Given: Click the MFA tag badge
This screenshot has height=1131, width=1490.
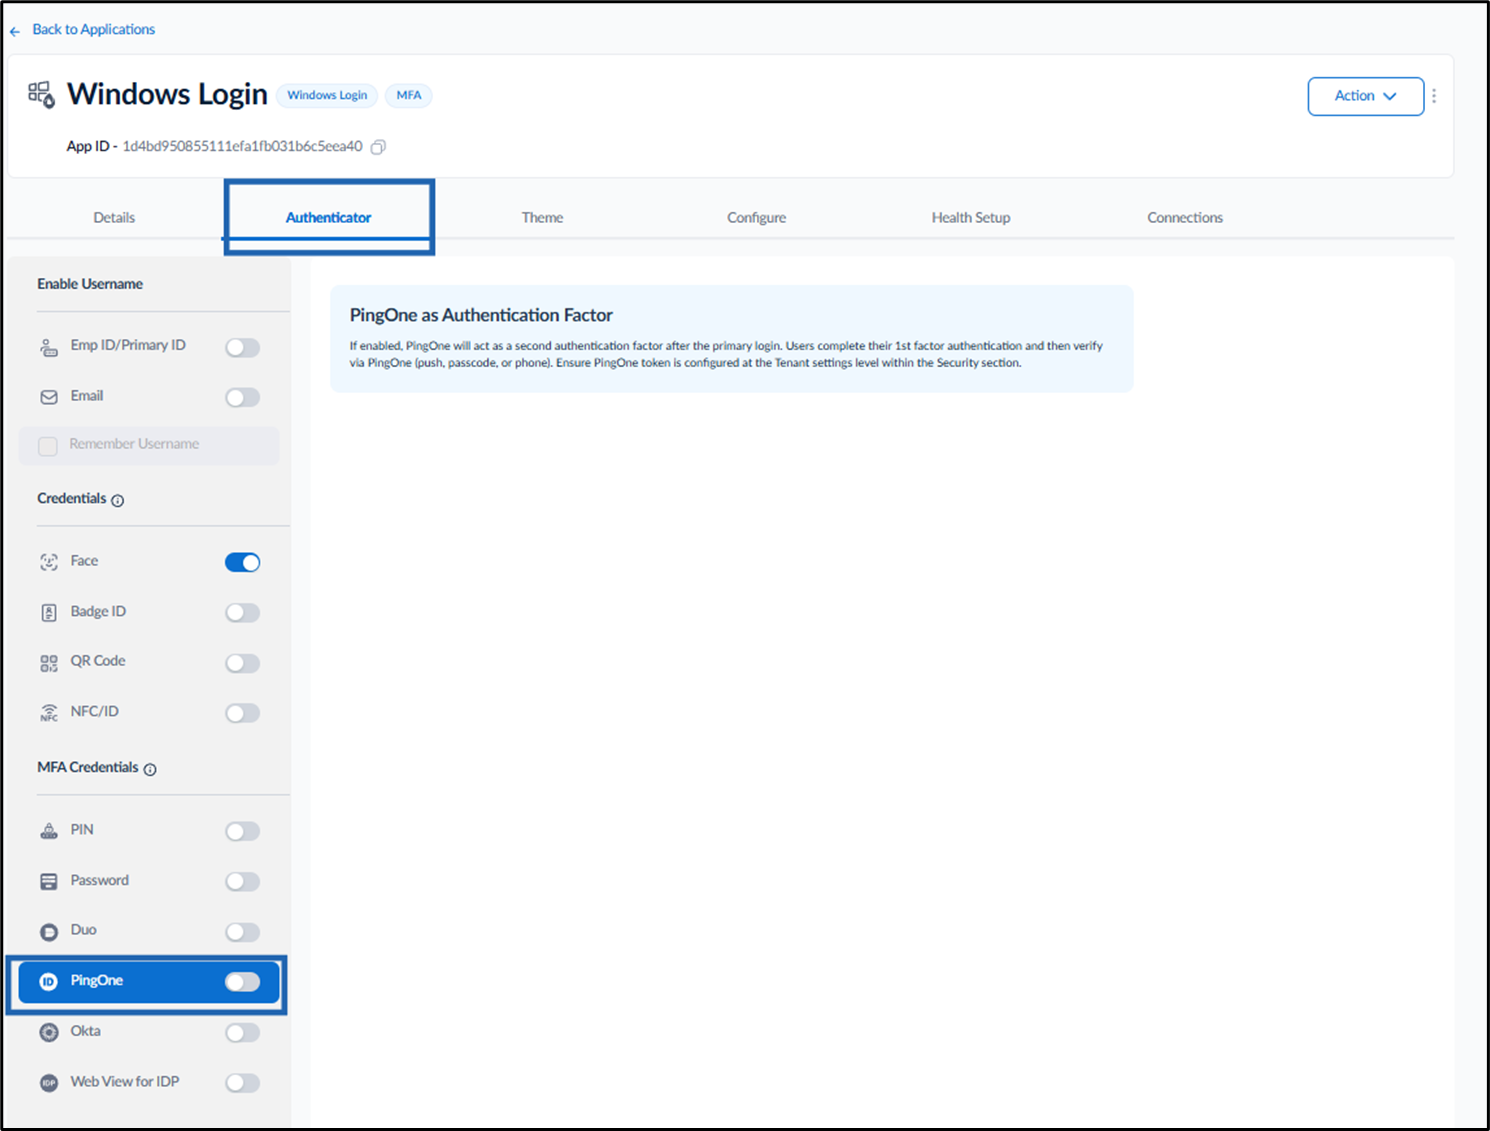Looking at the screenshot, I should (409, 95).
